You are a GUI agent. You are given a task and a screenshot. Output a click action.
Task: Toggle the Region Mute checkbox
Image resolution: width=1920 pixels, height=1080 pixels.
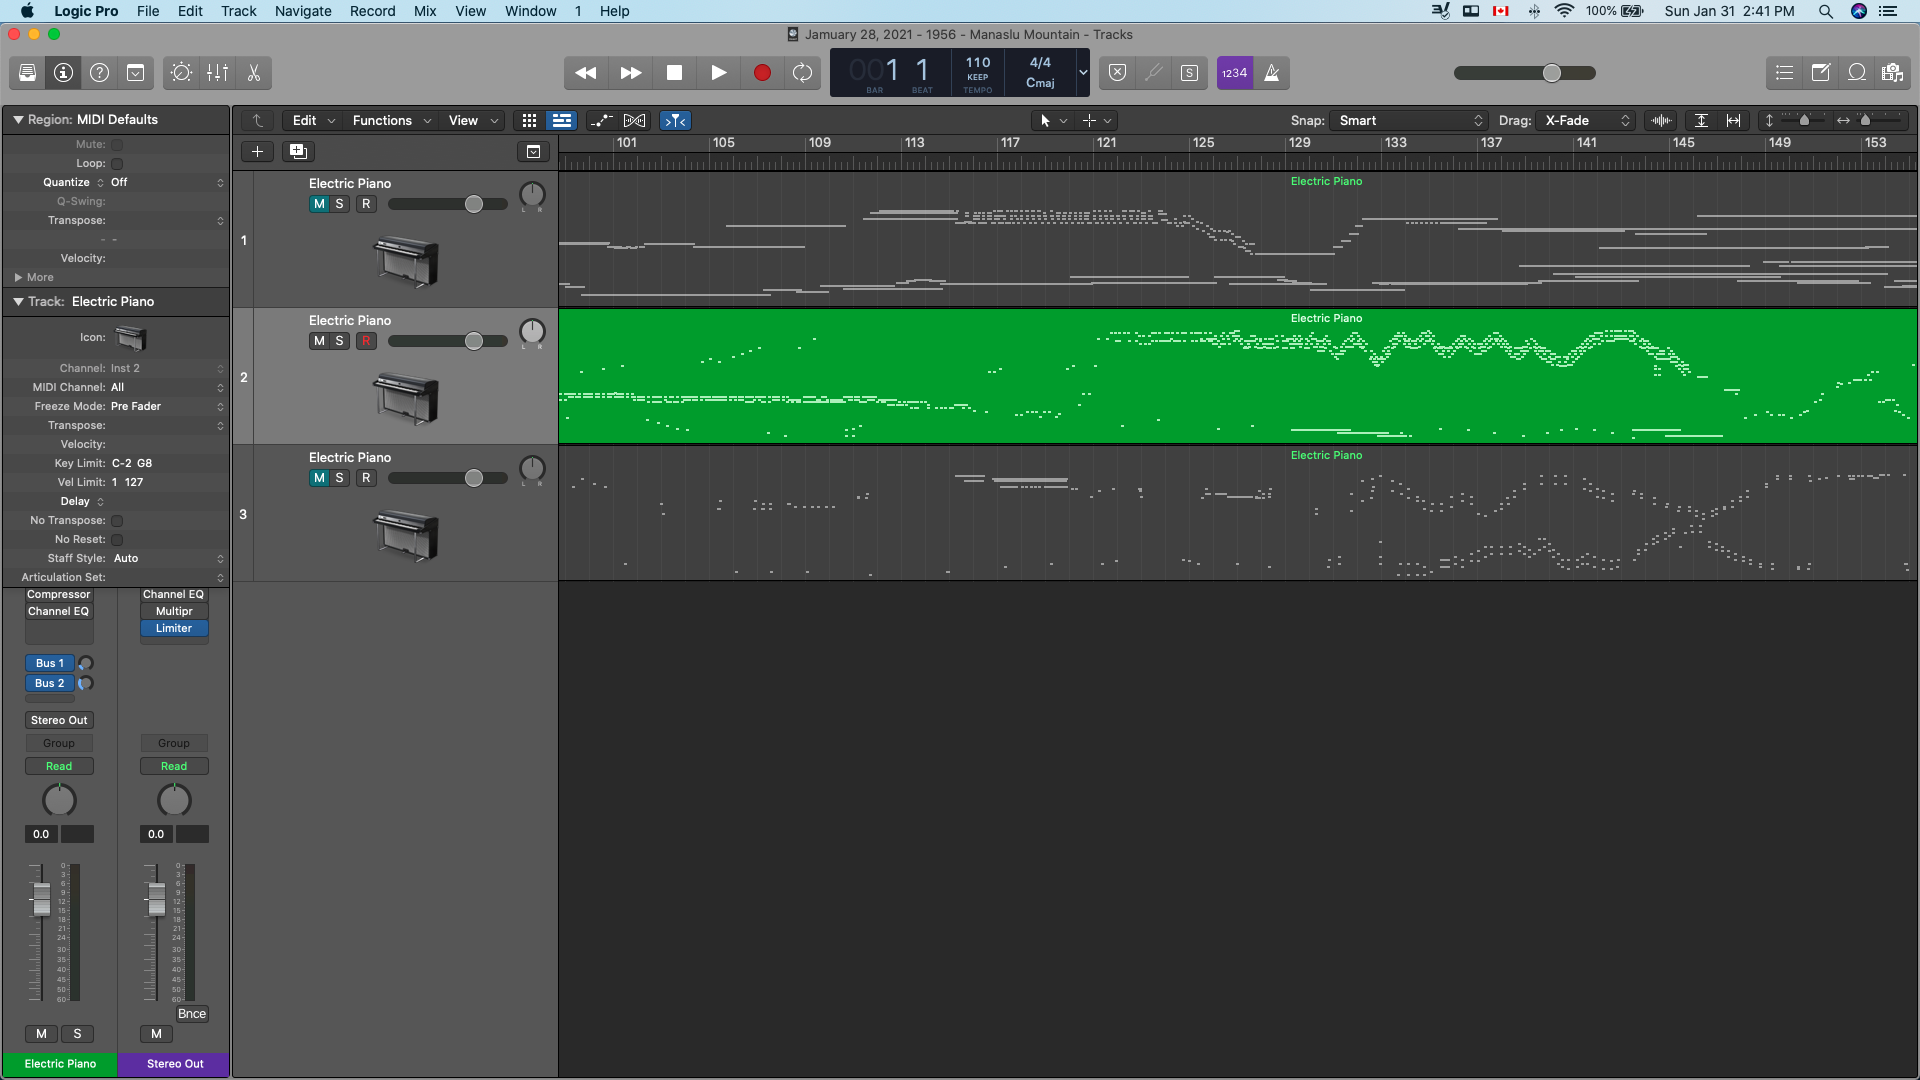coord(117,145)
